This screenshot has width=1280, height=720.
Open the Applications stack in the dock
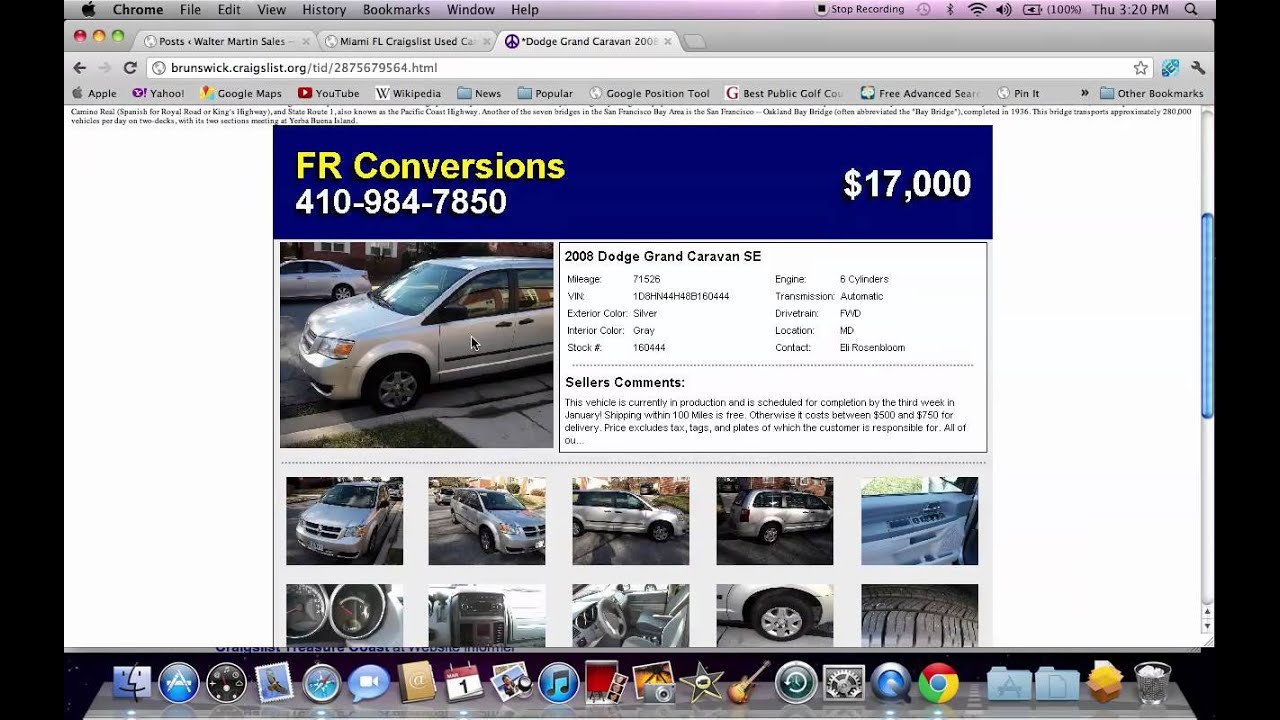pos(1009,684)
